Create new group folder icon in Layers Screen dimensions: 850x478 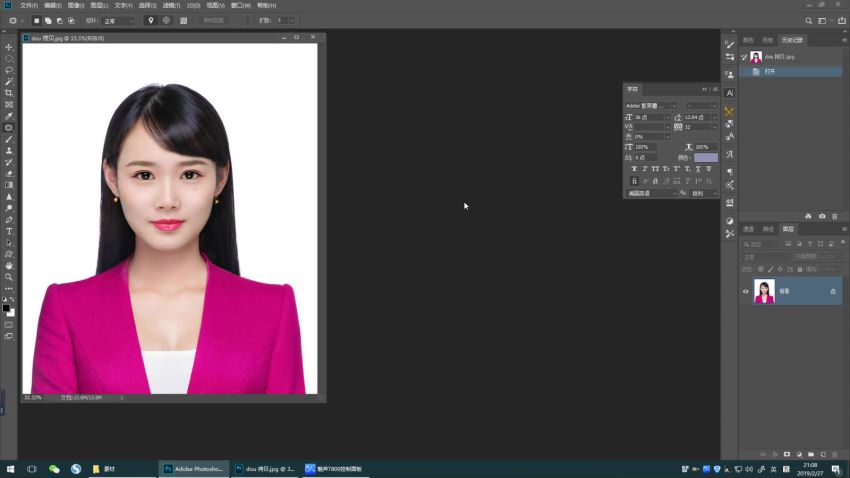[811, 454]
